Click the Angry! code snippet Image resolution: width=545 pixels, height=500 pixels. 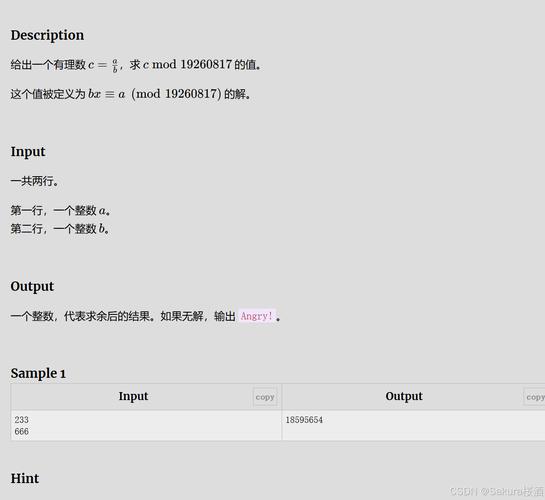click(x=257, y=316)
